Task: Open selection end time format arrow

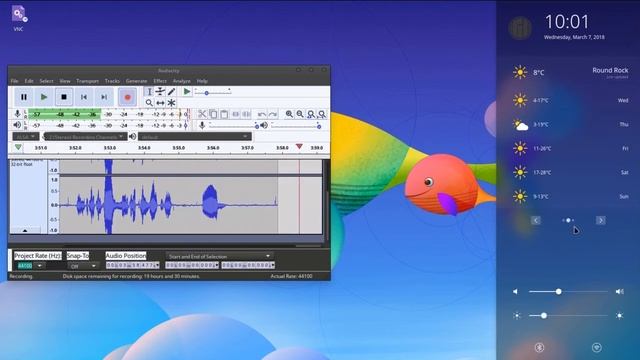Action: pos(273,265)
